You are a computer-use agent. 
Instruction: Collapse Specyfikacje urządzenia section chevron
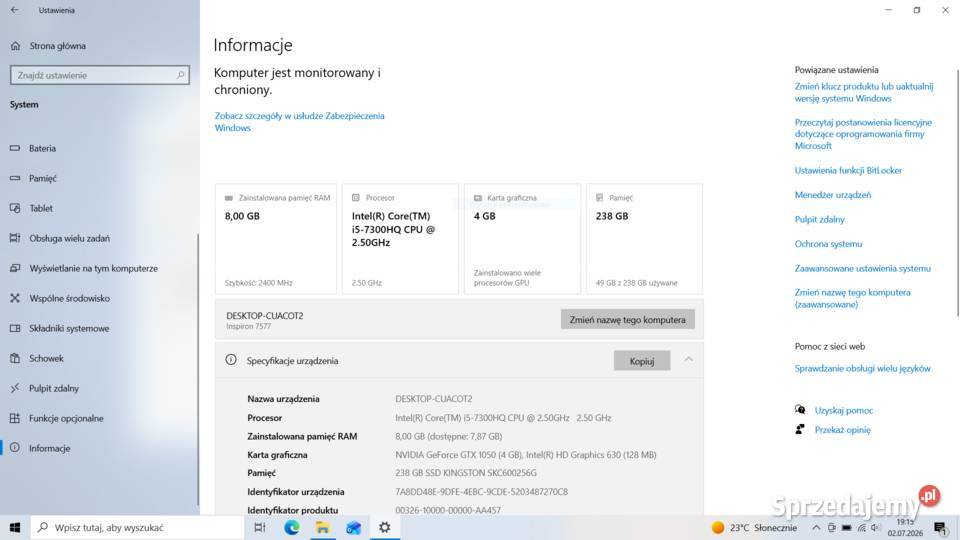[x=689, y=360]
